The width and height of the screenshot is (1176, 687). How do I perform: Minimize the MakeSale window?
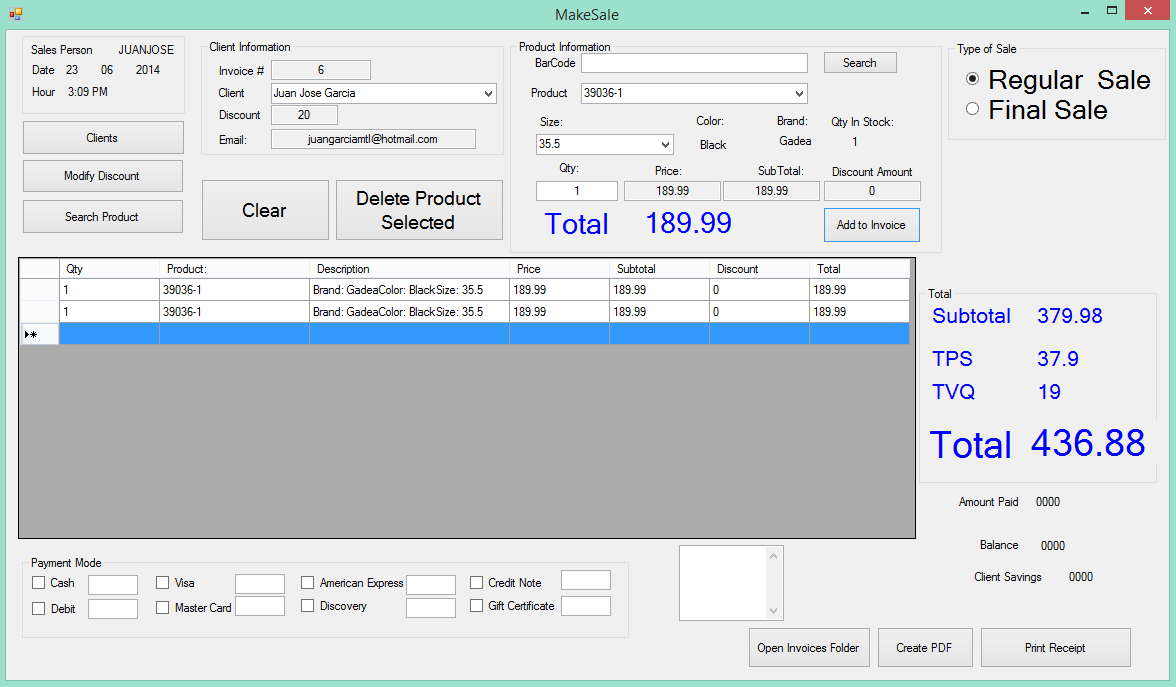(x=1085, y=12)
